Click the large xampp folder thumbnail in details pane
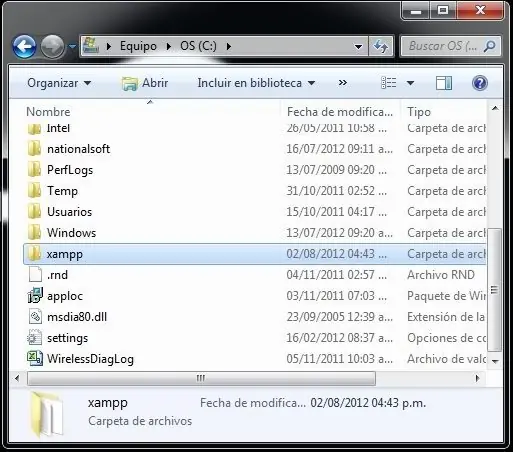This screenshot has height=452, width=513. click(x=46, y=414)
